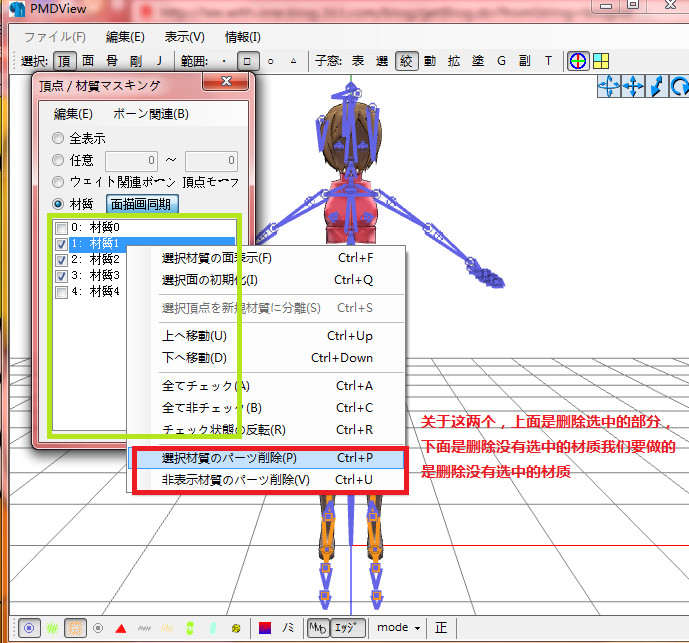Screen dimensions: 689x643
Task: Open the ボーン関連(B) menu
Action: click(151, 114)
